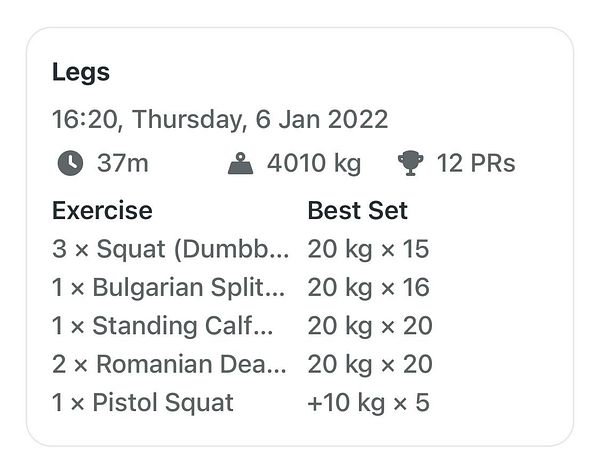Click best set 20 kg × 15
Screen dimensions: 600x458
pyautogui.click(x=368, y=249)
